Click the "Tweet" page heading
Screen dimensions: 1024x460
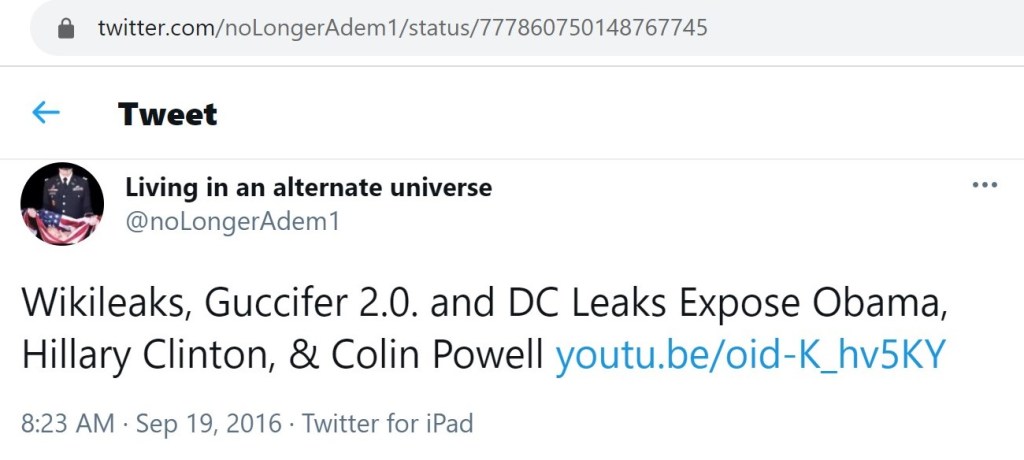(x=167, y=114)
